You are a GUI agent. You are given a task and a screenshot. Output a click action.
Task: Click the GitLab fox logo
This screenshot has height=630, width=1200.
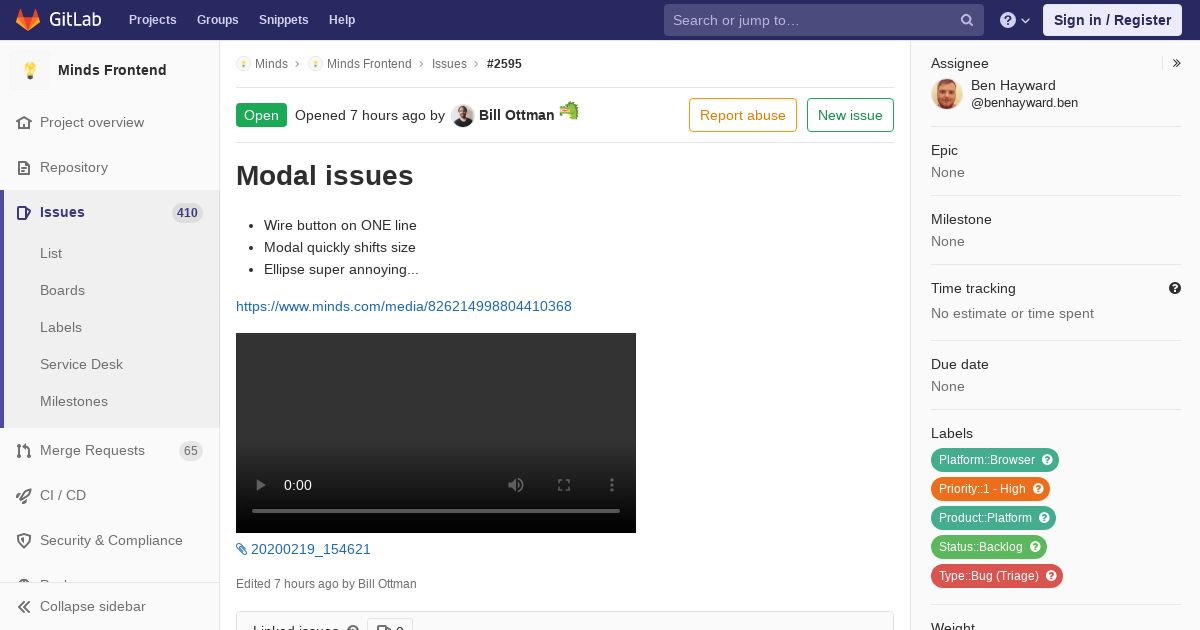coord(28,19)
